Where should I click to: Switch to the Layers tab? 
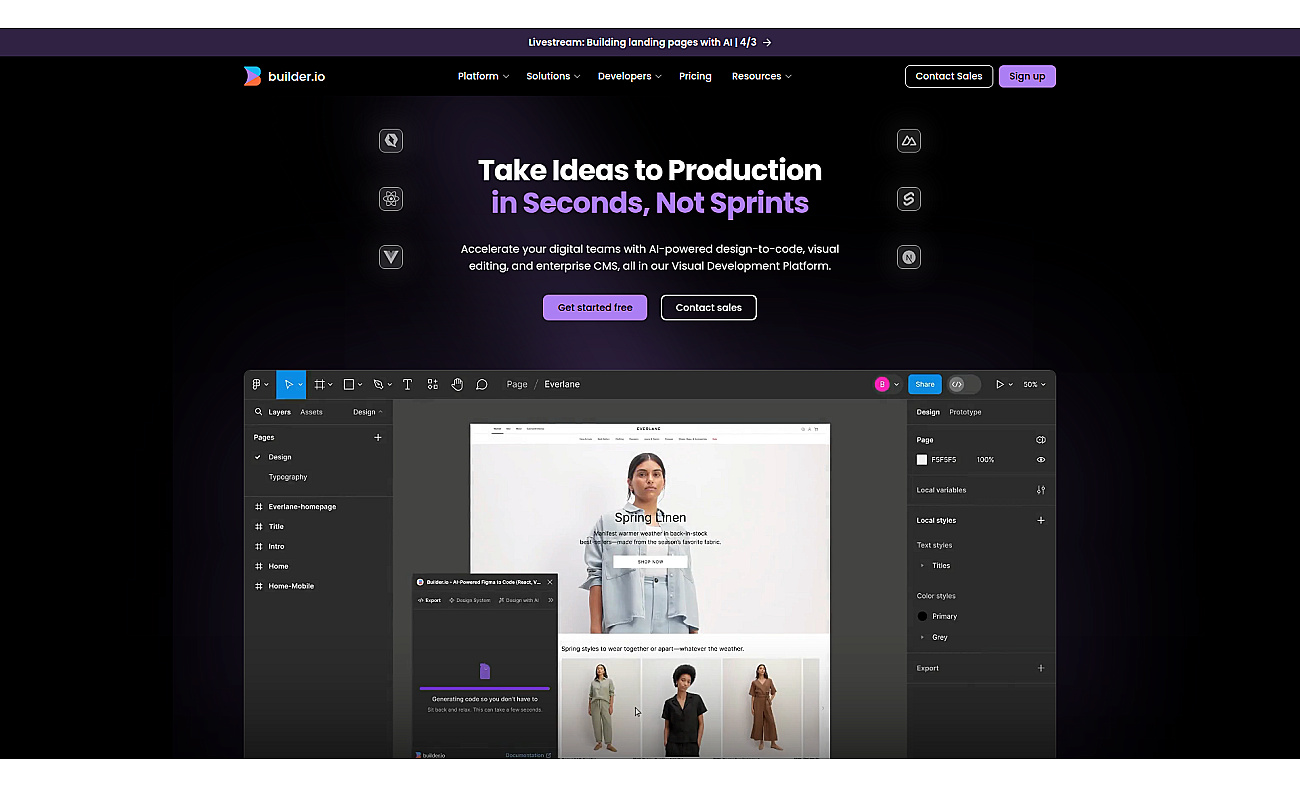click(x=279, y=412)
